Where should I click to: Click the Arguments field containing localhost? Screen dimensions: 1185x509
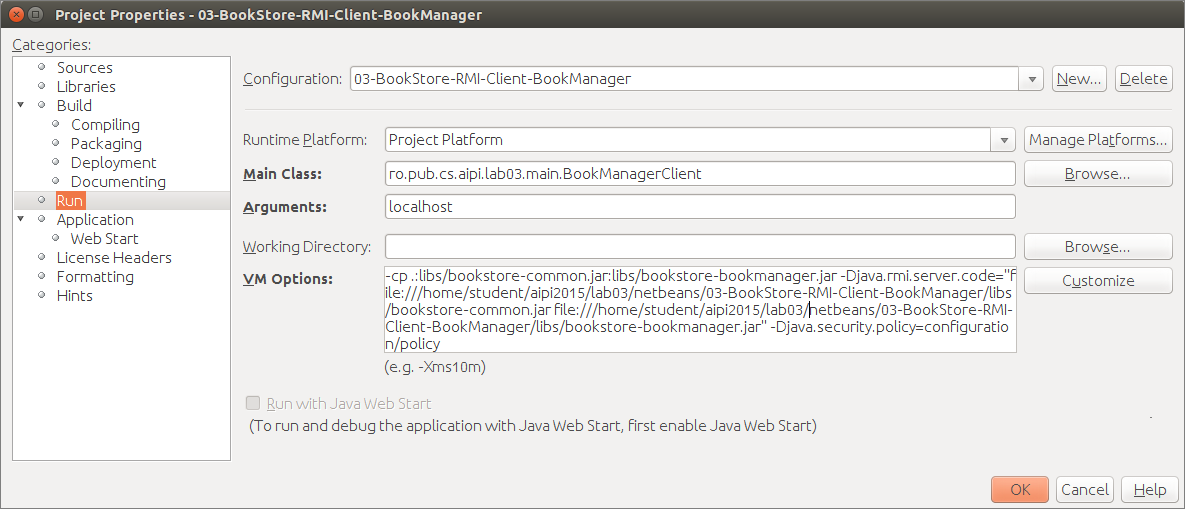point(700,206)
